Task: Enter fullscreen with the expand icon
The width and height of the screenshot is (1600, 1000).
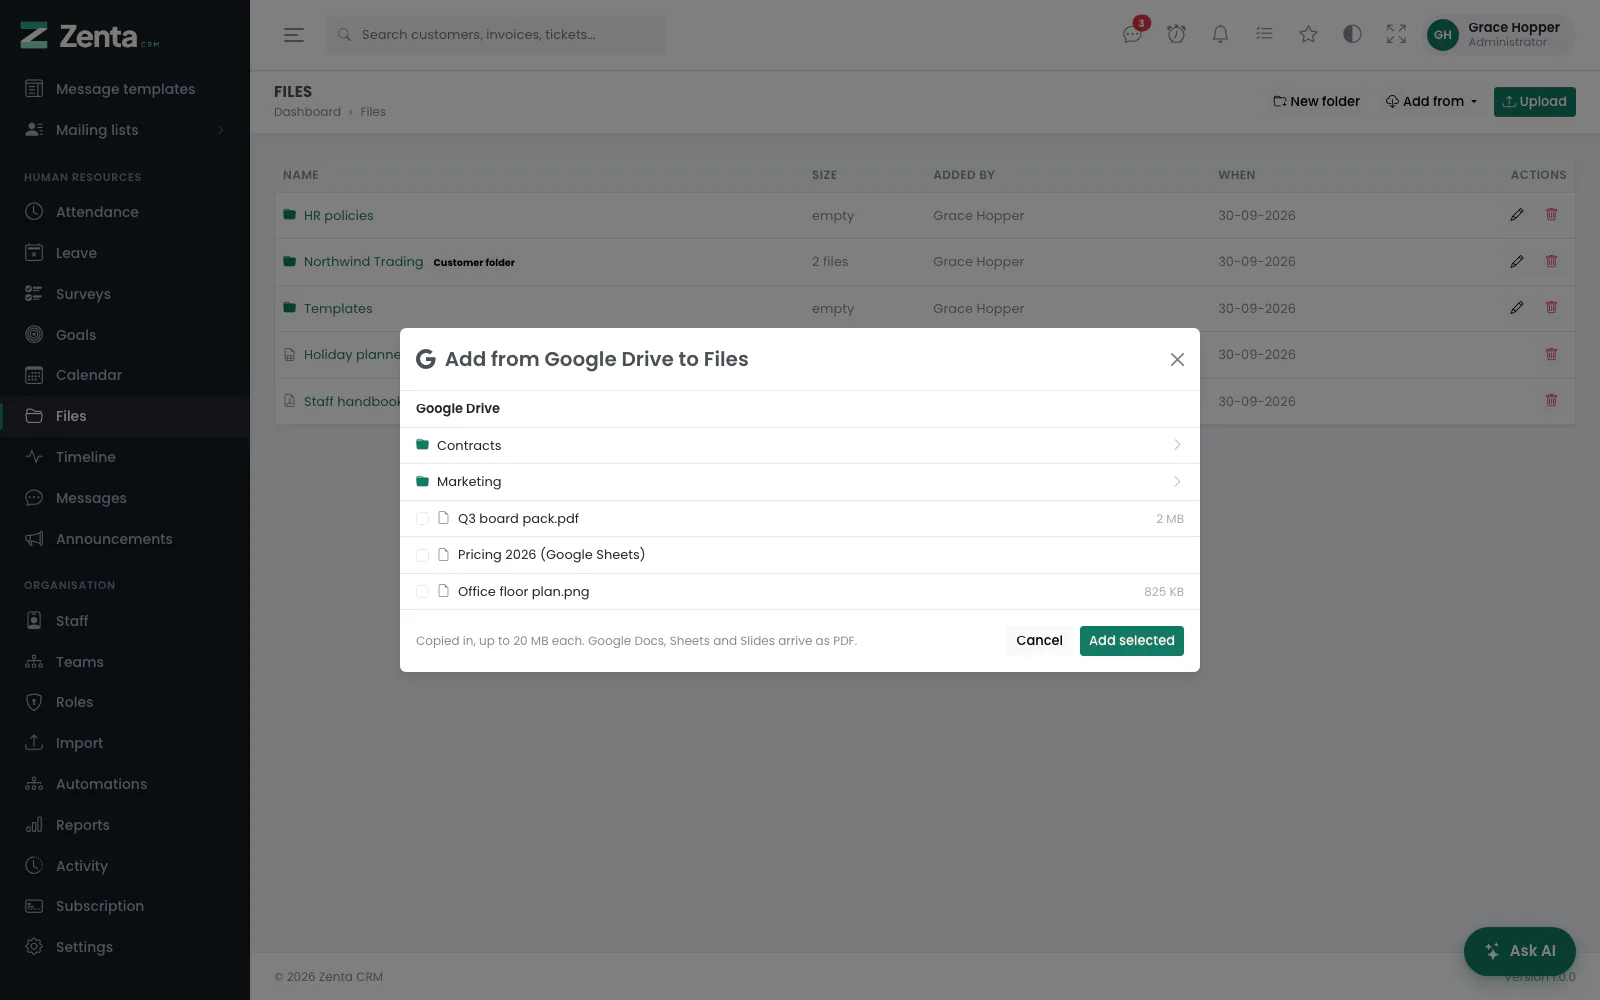Action: pyautogui.click(x=1396, y=34)
